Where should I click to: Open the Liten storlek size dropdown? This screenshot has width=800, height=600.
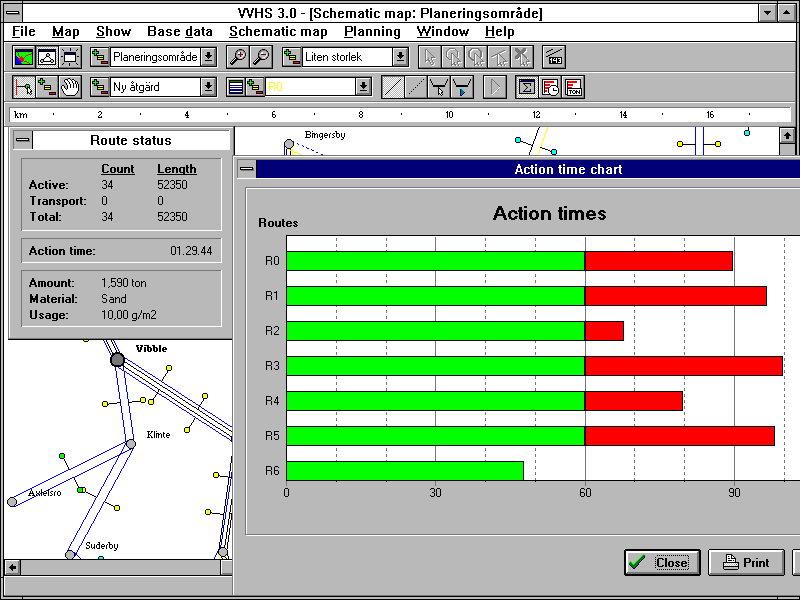coord(401,57)
